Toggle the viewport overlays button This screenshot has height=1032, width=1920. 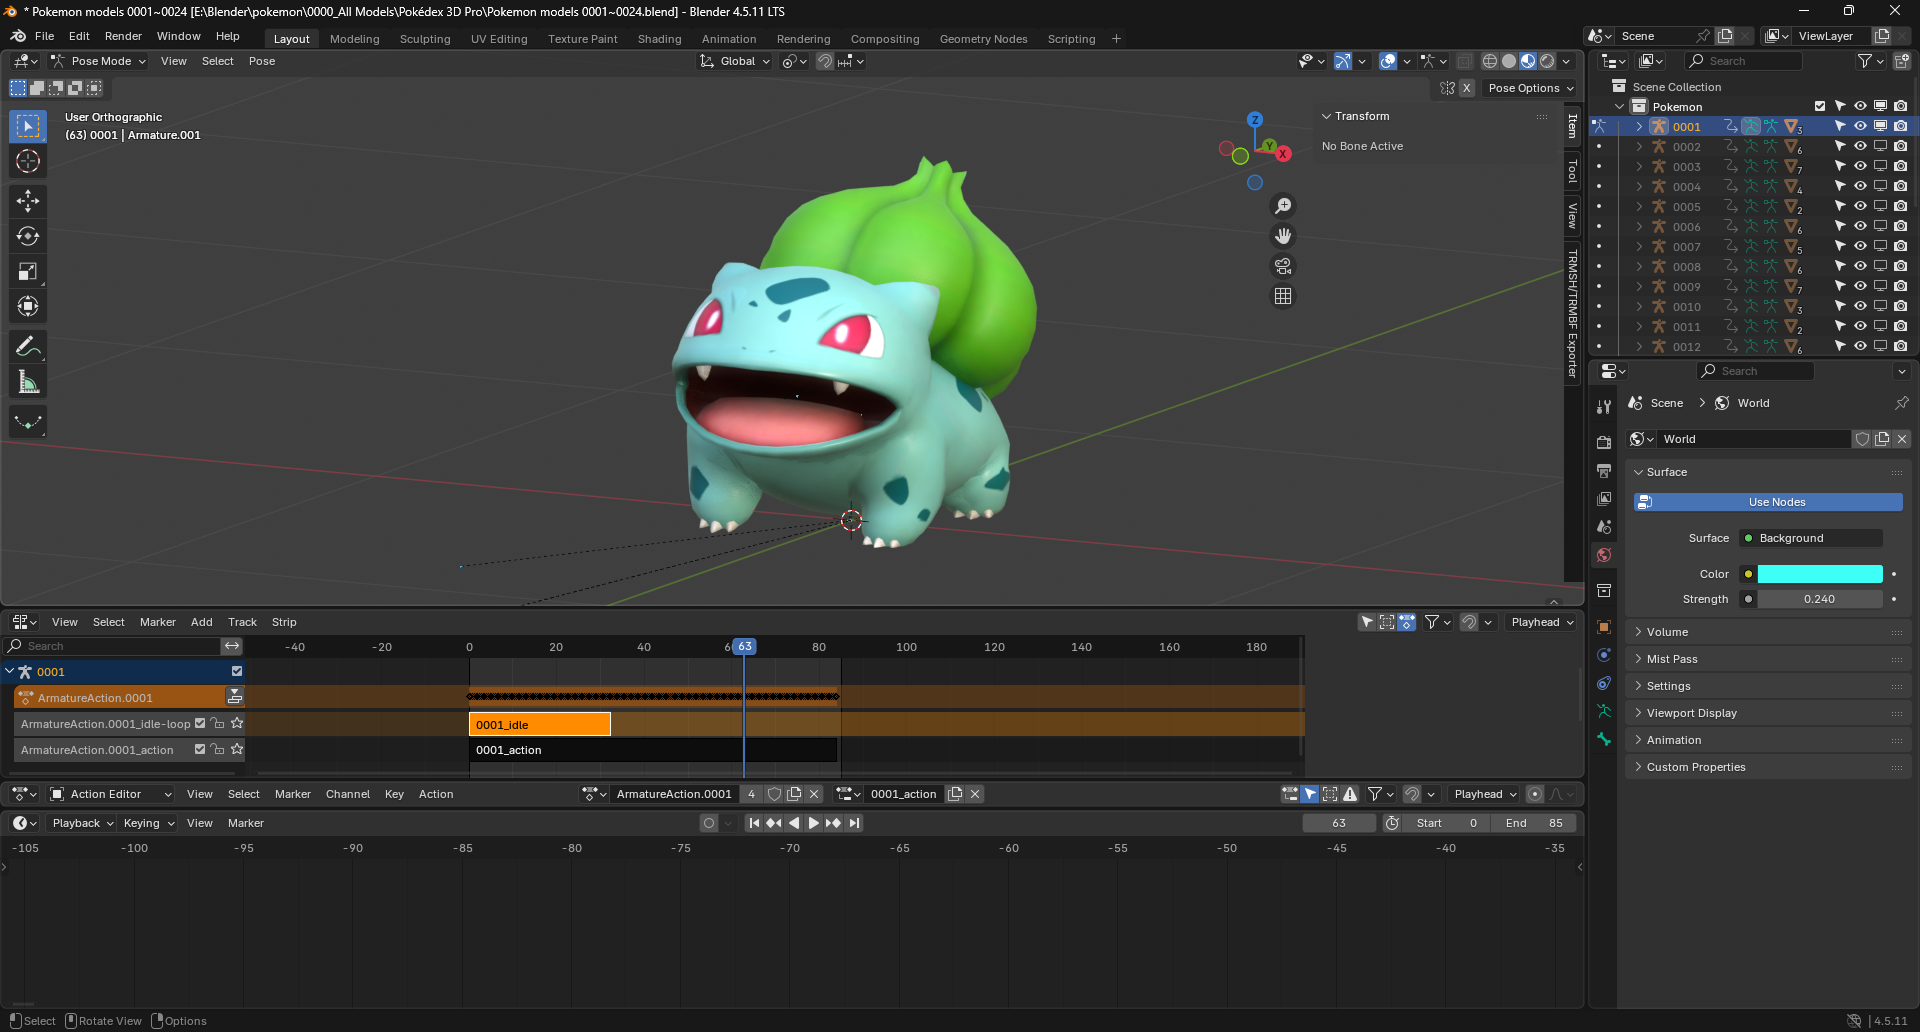click(1388, 61)
